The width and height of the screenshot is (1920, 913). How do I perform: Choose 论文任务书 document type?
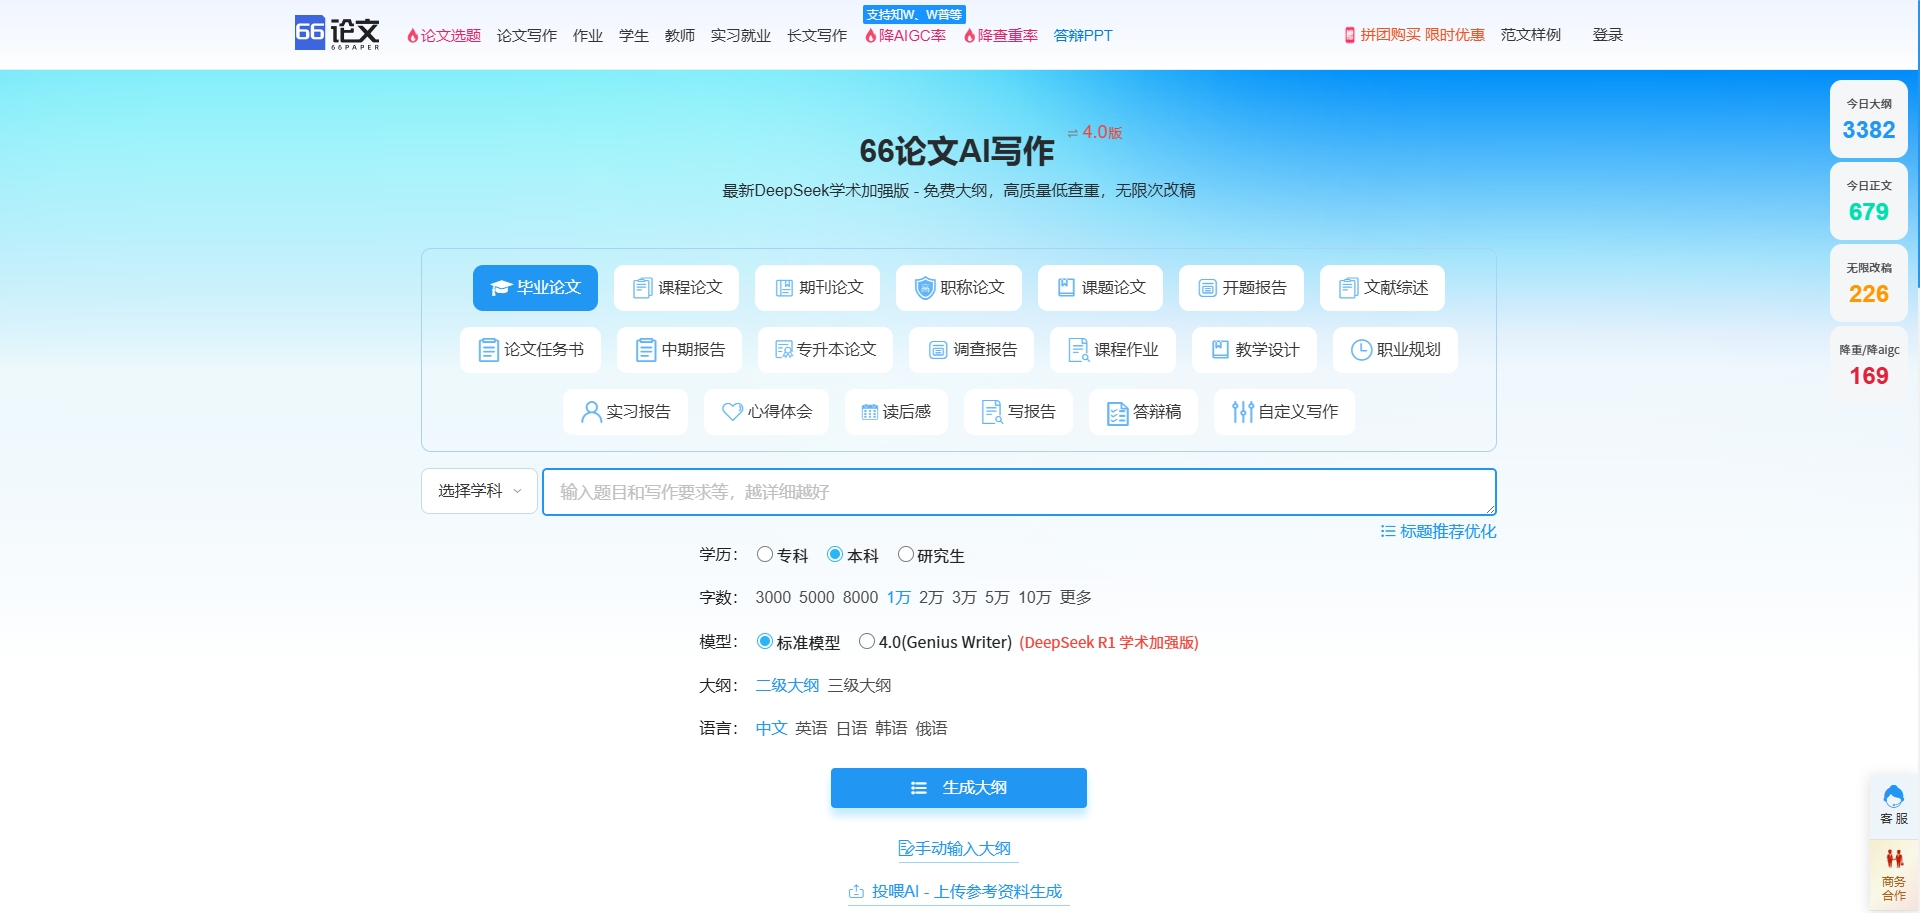click(x=530, y=350)
